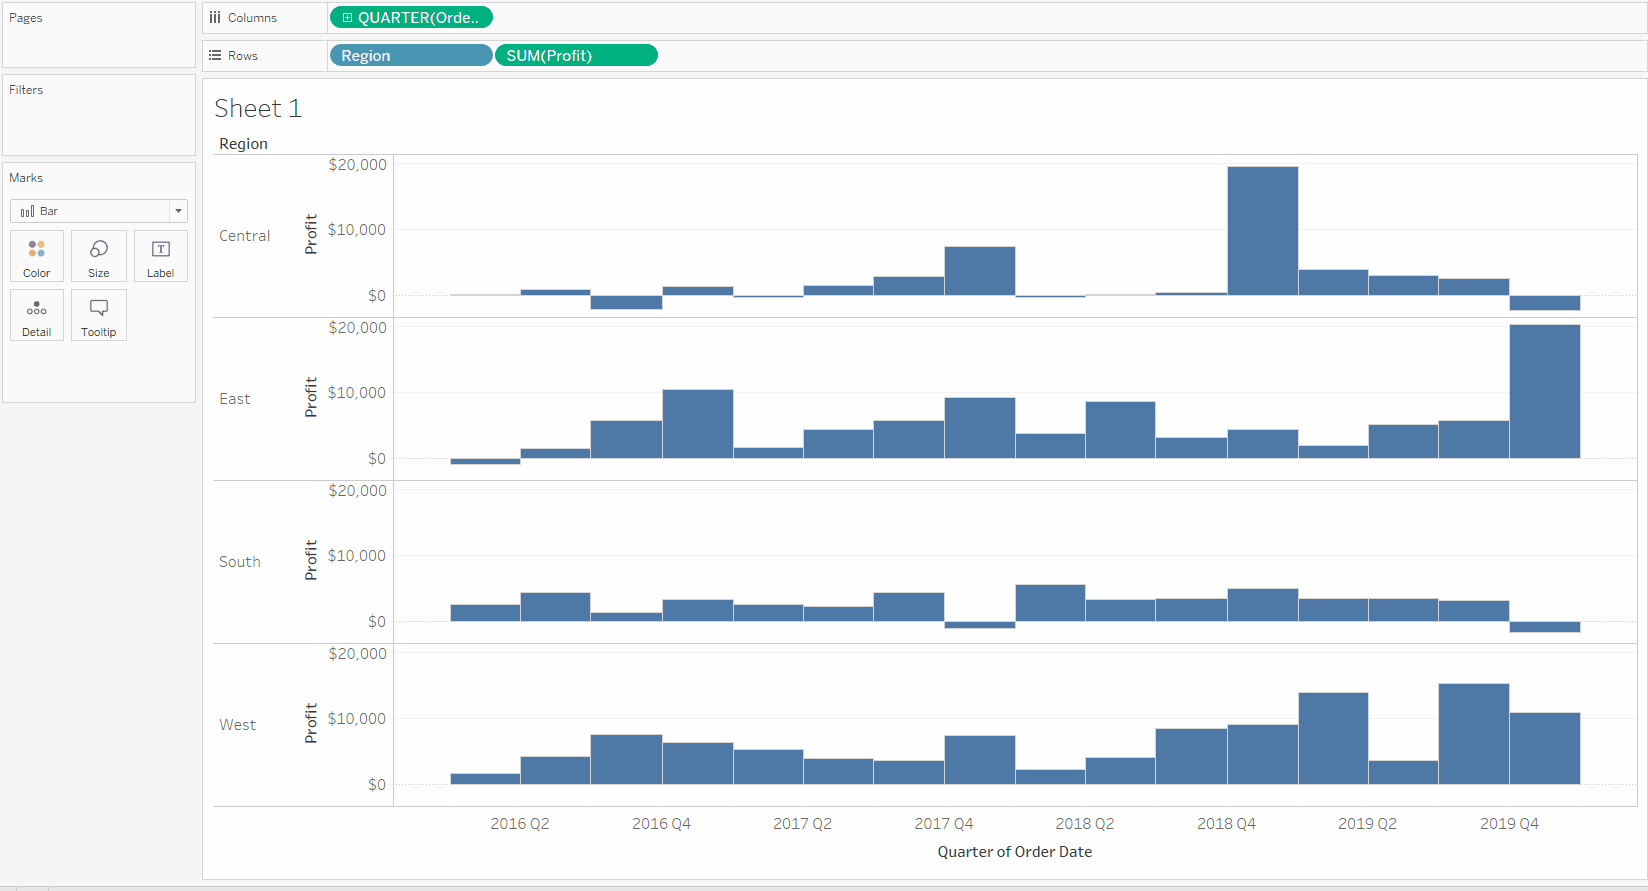1648x891 pixels.
Task: Select the East row header
Action: click(235, 399)
